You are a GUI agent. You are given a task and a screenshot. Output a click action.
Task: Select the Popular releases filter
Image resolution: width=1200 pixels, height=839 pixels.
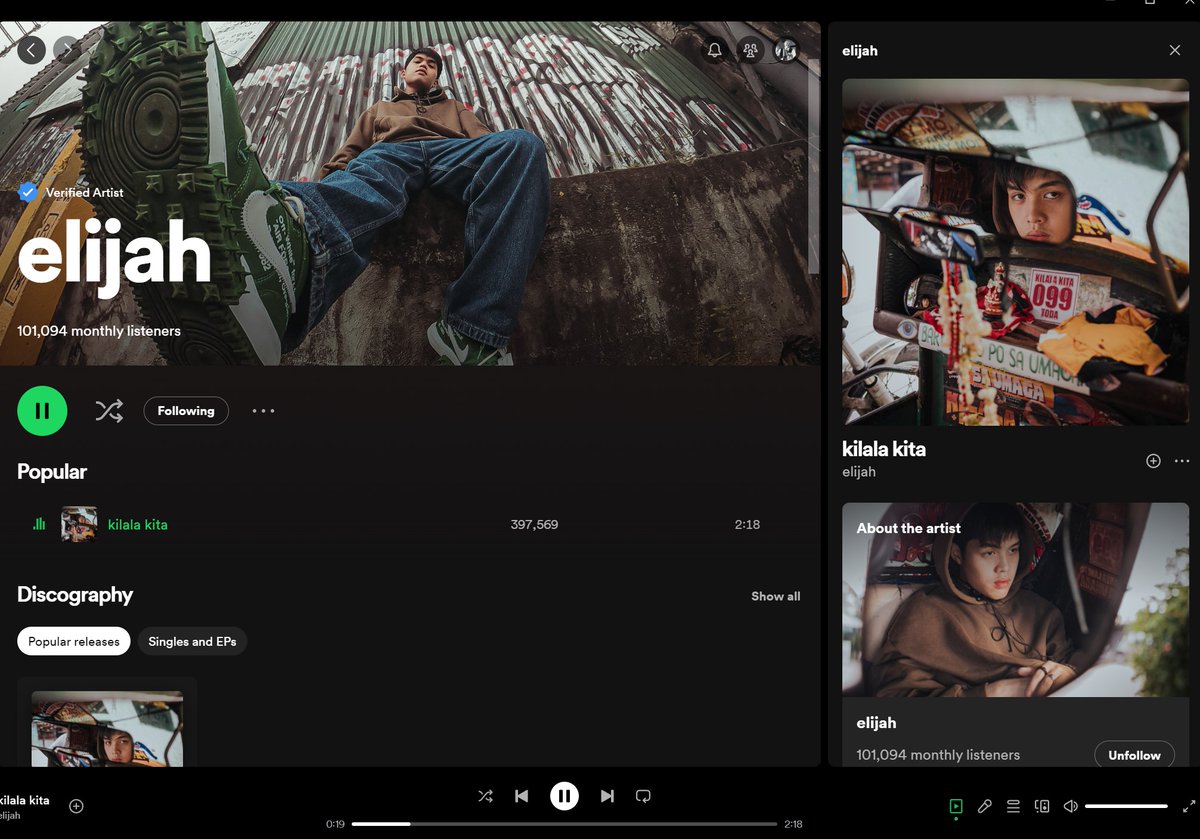click(x=74, y=642)
